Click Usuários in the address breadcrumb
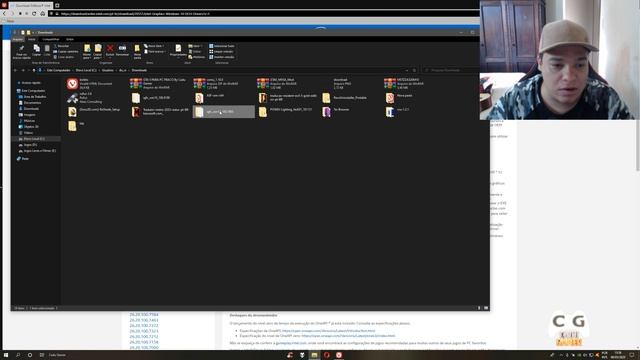This screenshot has width=640, height=360. 108,70
